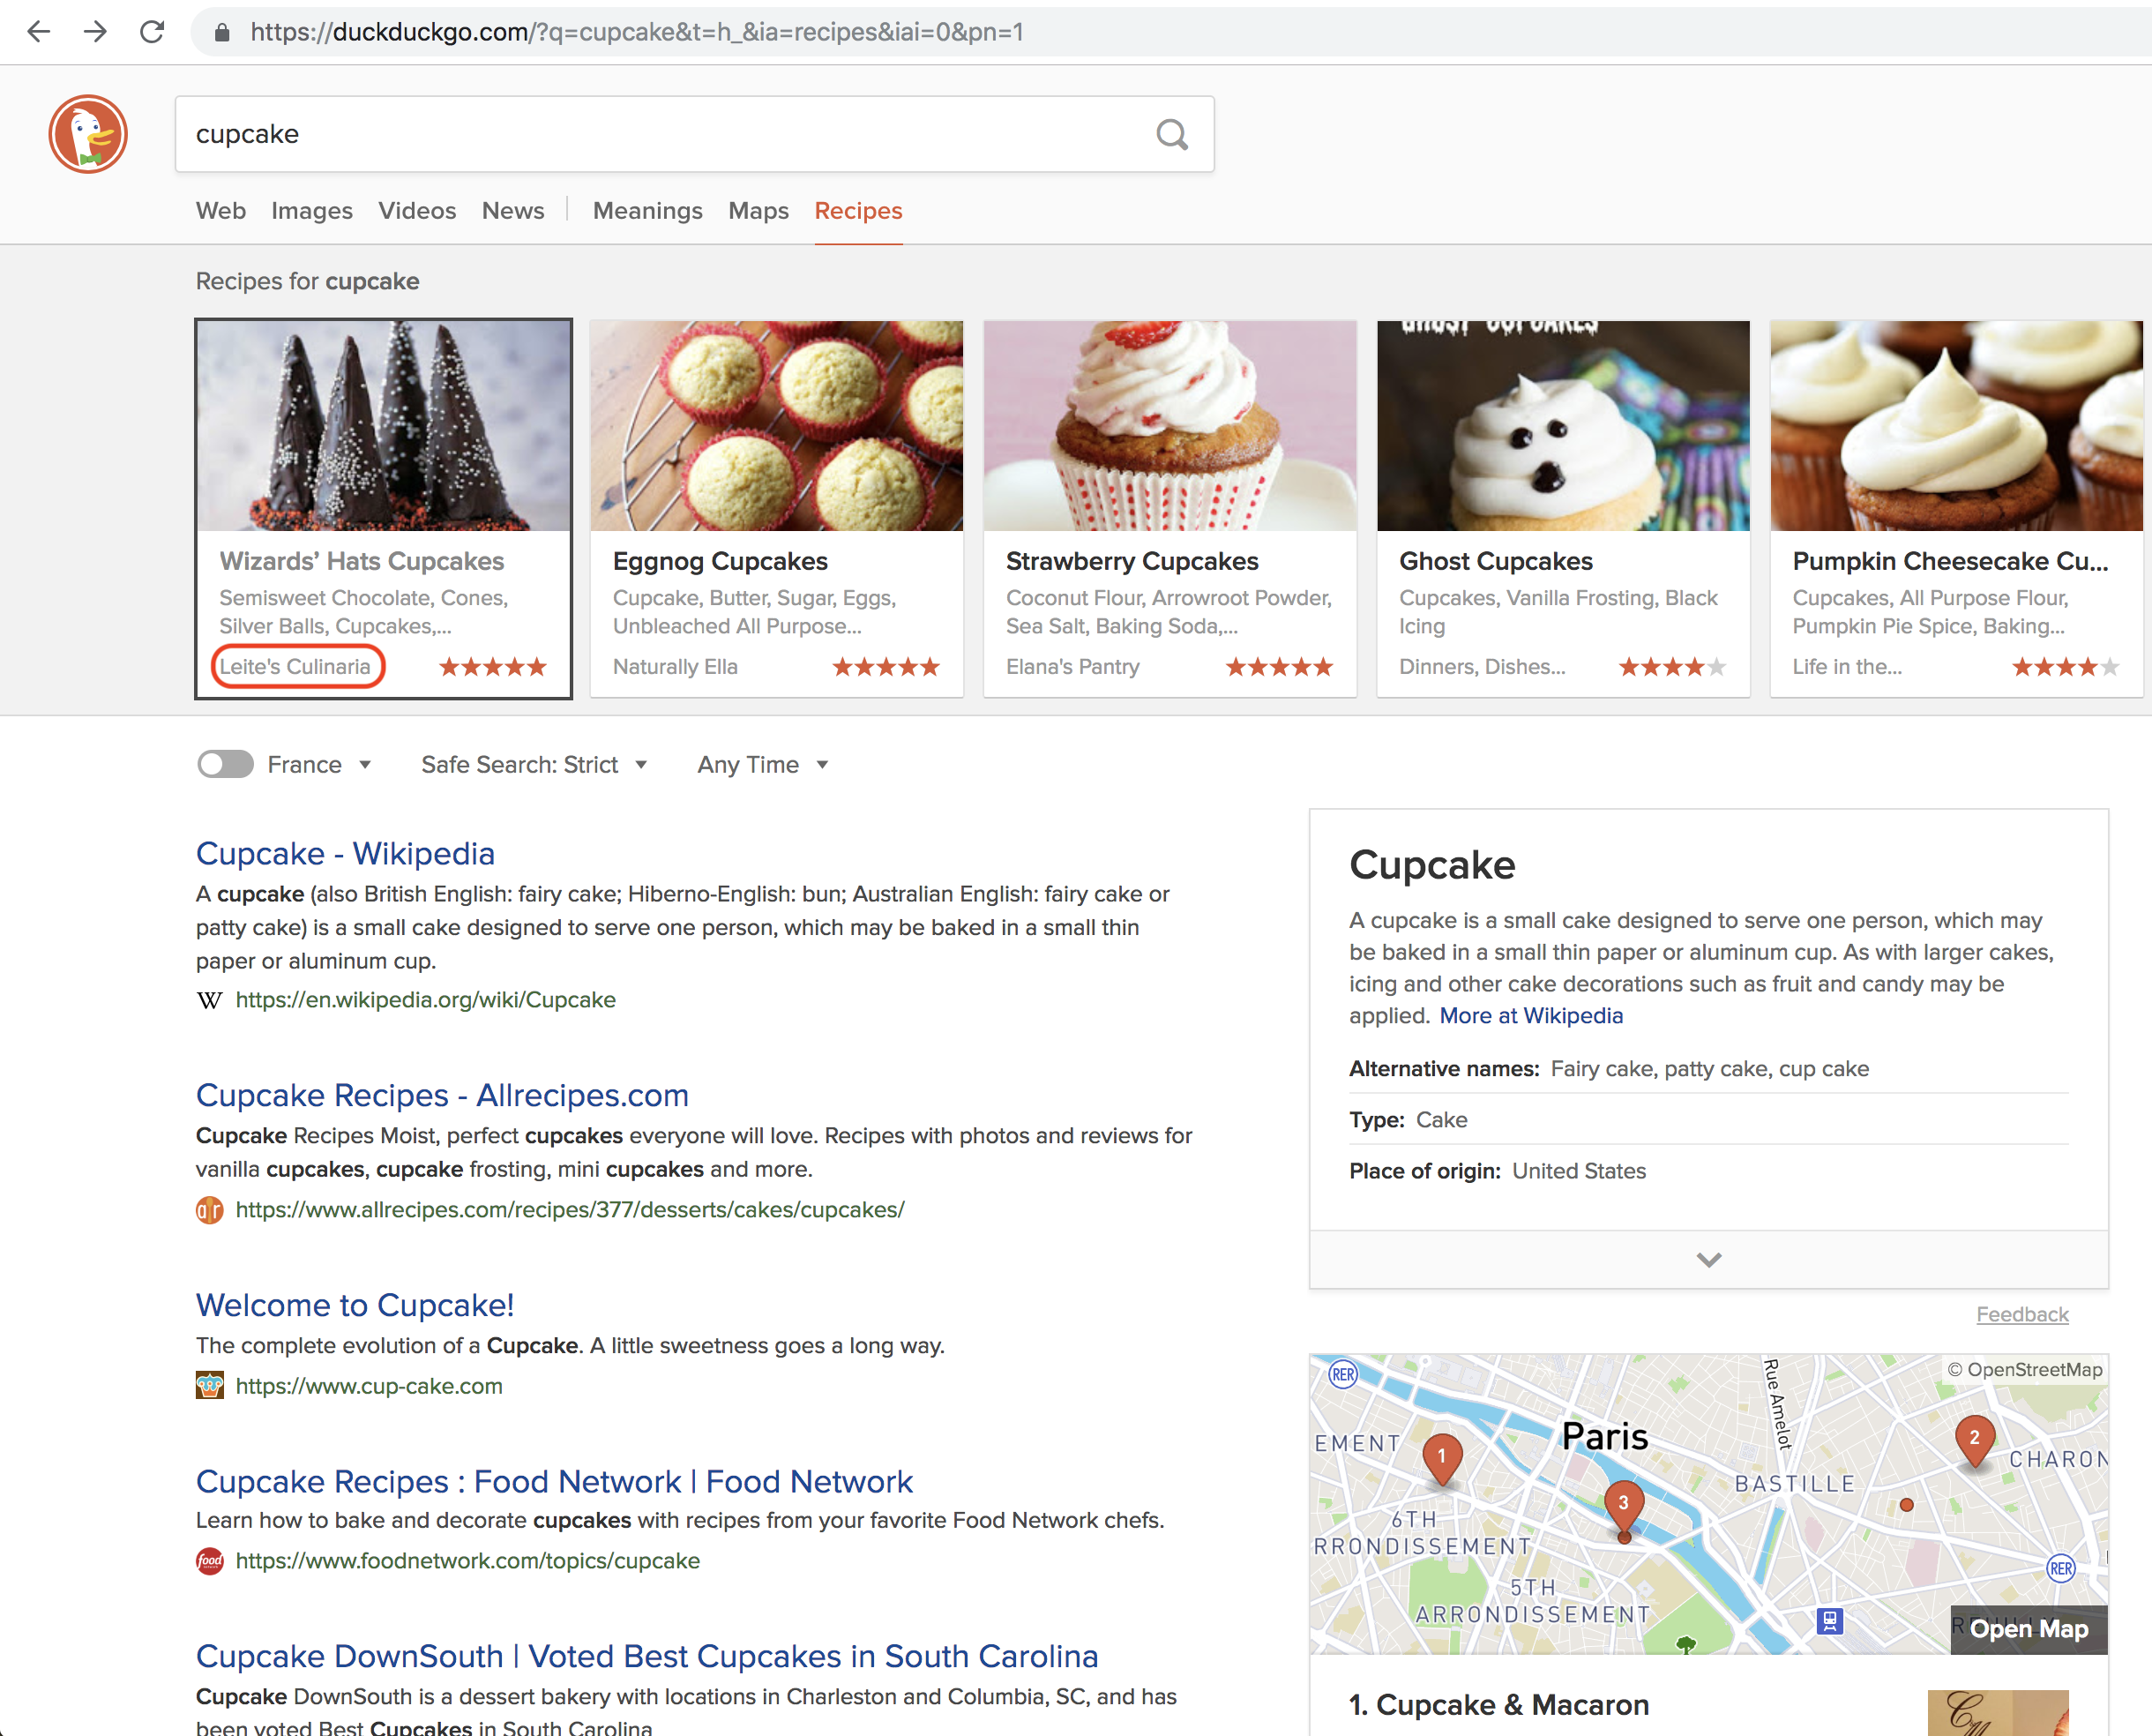Click the browser address bar URL
2152x1736 pixels.
(x=637, y=32)
